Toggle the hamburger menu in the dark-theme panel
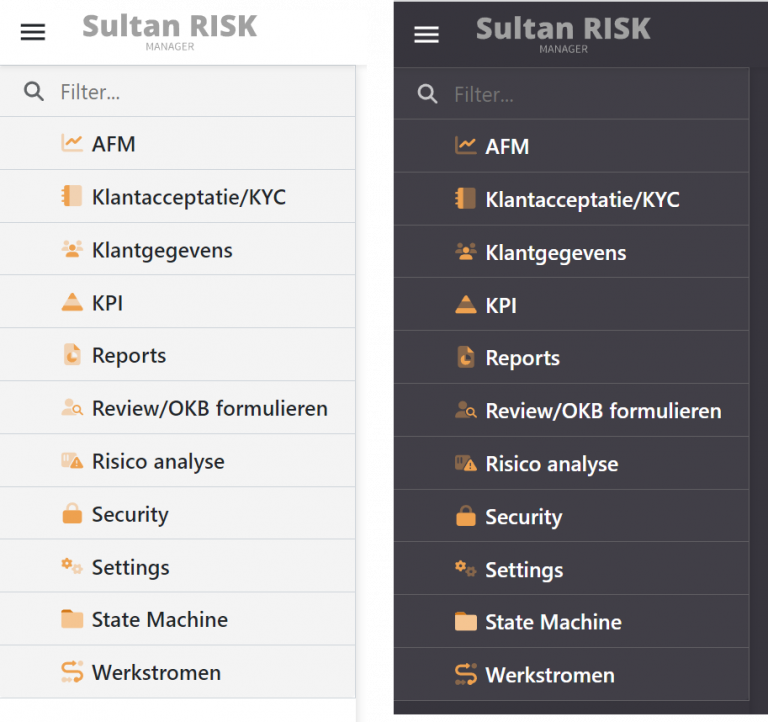Image resolution: width=768 pixels, height=722 pixels. tap(427, 35)
